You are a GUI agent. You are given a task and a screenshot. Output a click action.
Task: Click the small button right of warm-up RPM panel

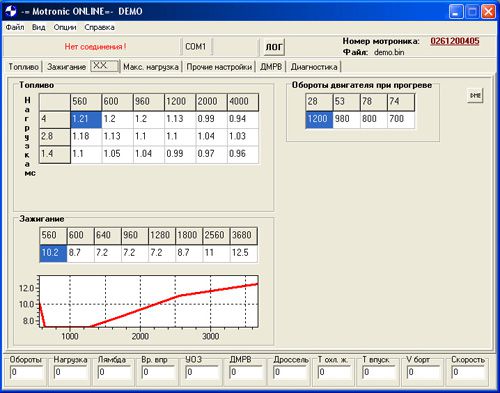point(475,96)
